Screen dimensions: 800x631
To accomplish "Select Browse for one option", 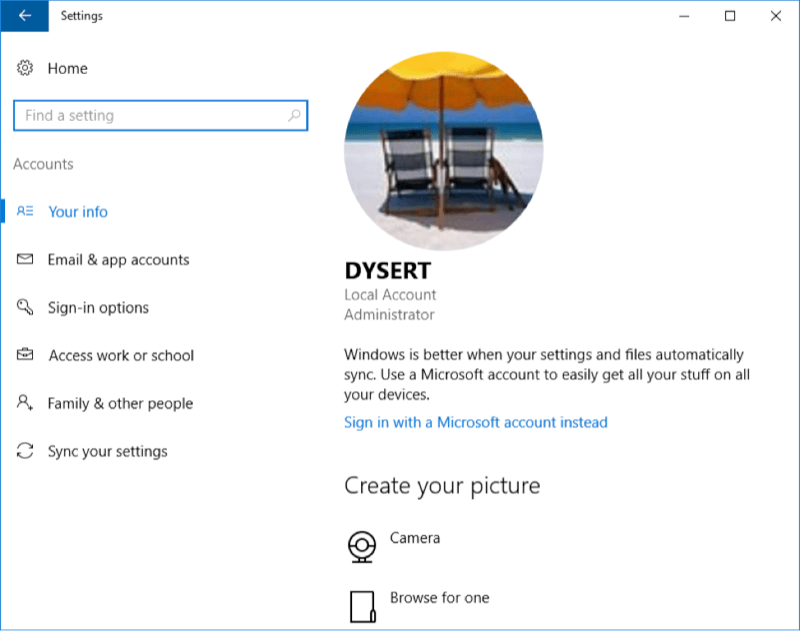I will [x=440, y=598].
